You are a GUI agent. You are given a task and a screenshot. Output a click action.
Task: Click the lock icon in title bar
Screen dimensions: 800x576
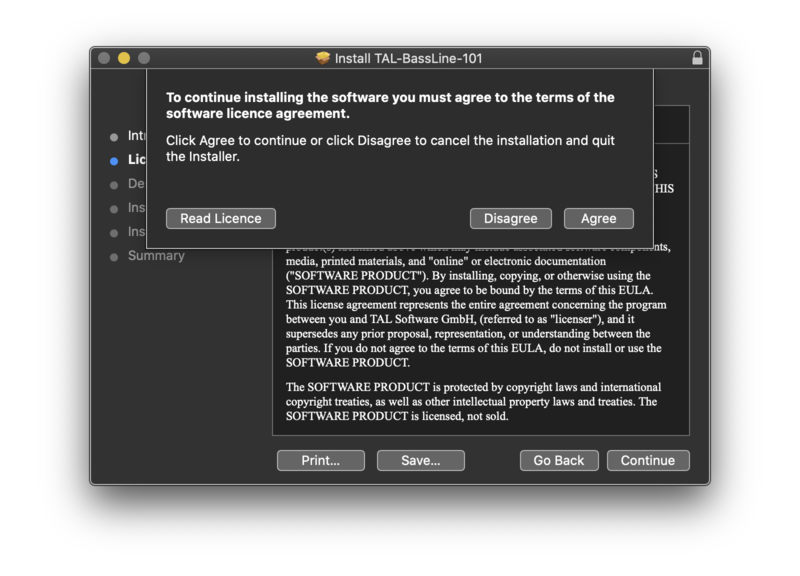697,58
